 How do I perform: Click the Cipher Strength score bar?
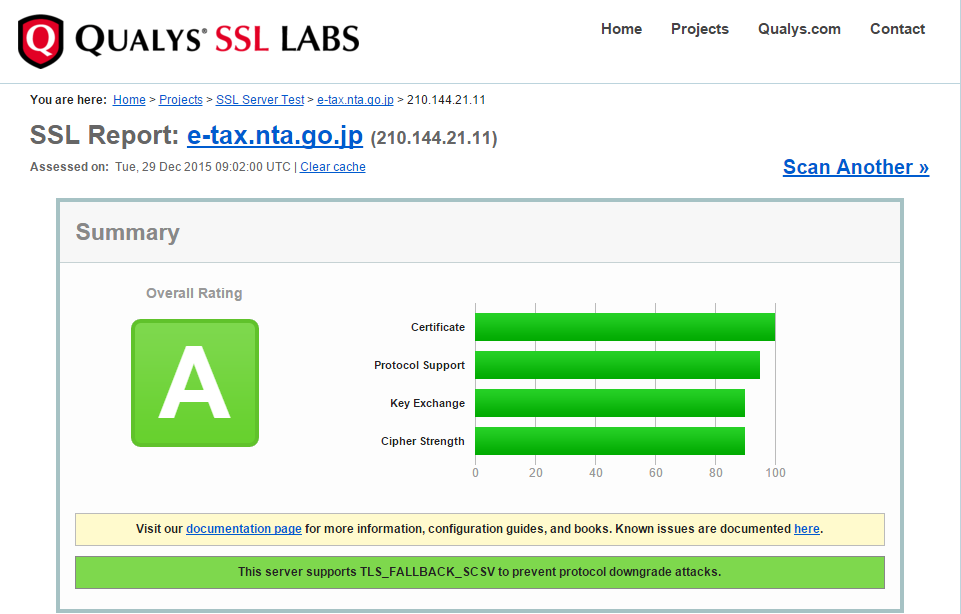610,441
